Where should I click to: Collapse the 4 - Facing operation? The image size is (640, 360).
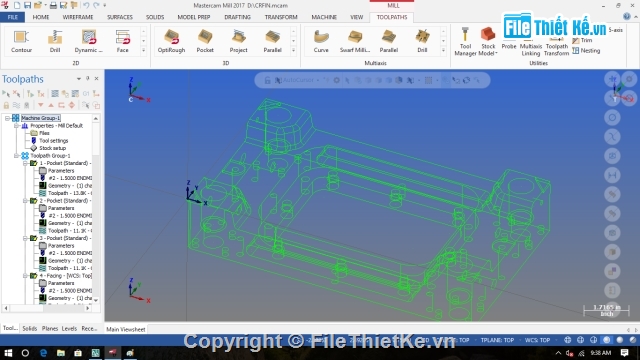(25, 276)
